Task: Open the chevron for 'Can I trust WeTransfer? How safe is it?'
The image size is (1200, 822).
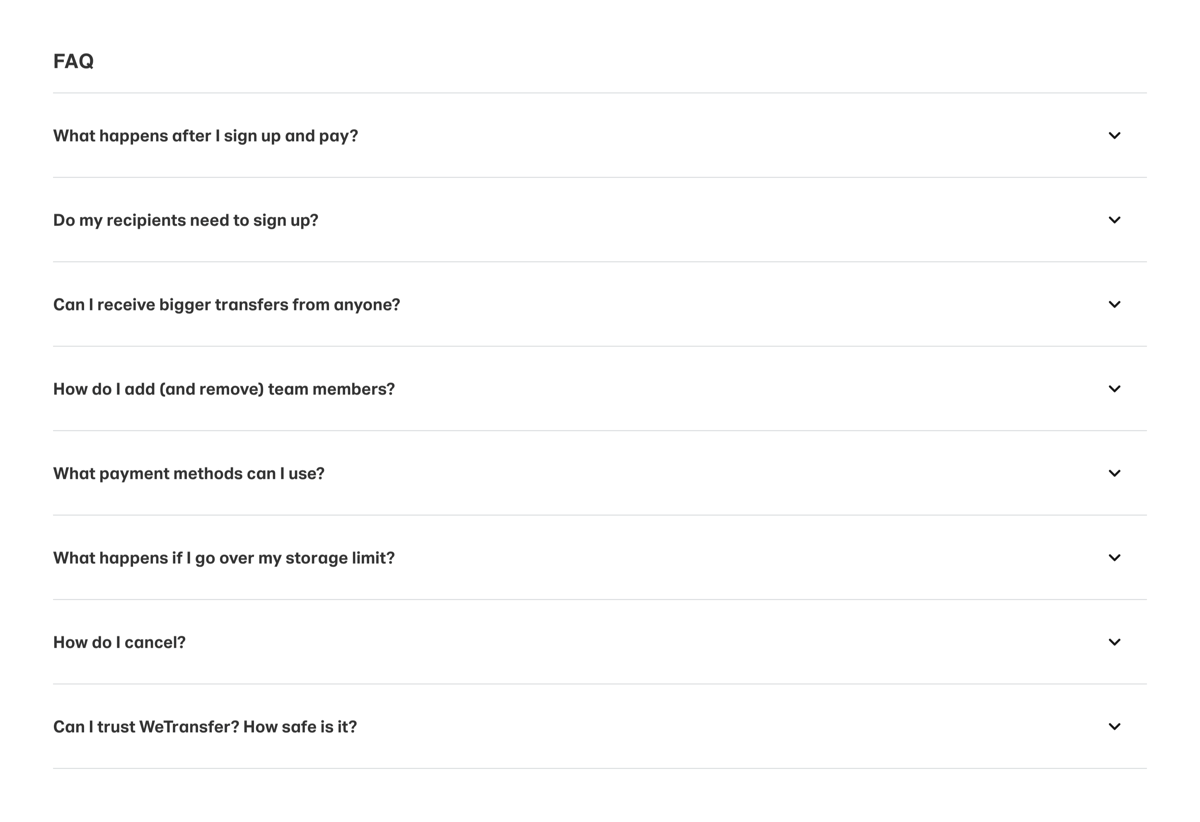Action: coord(1114,726)
